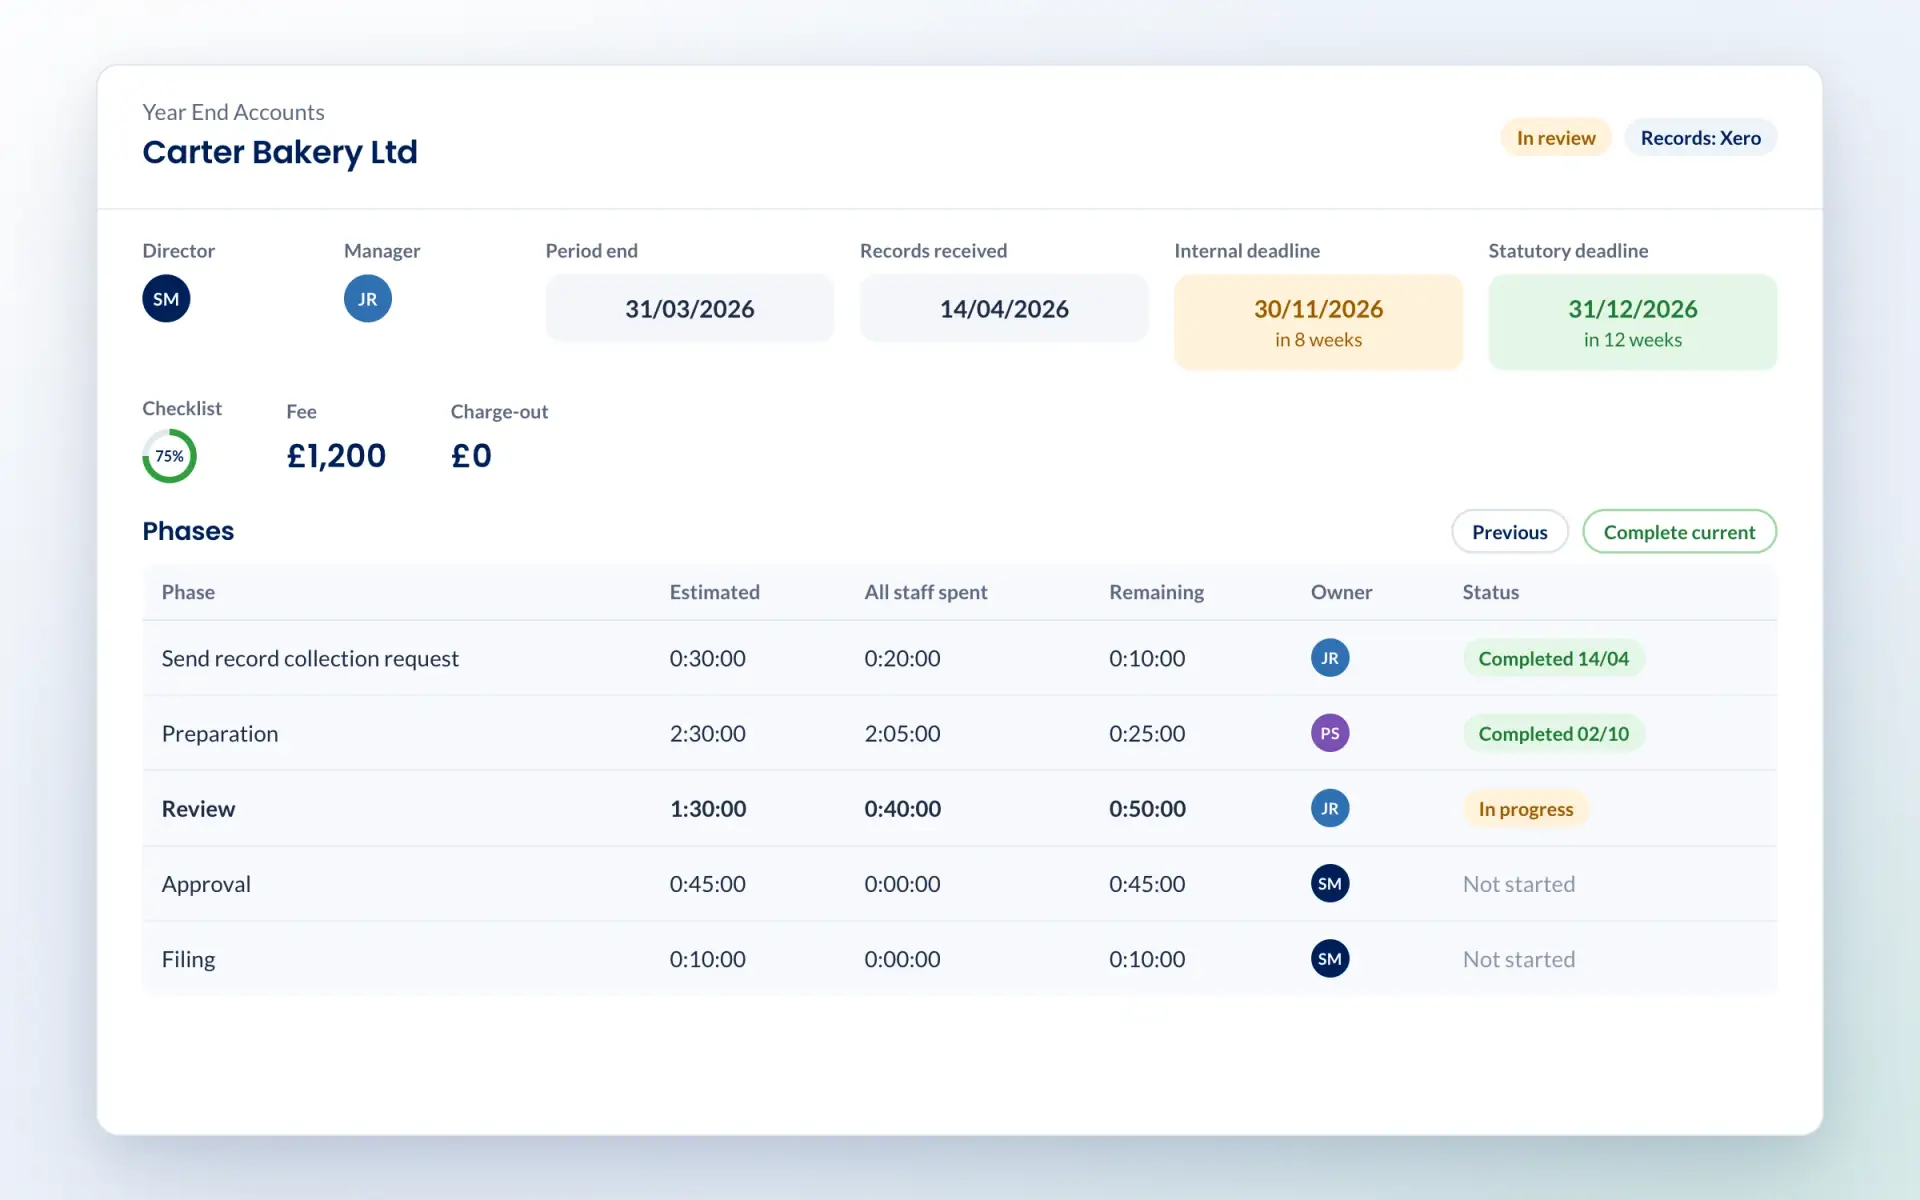
Task: Select the Send record collection request phase
Action: click(x=960, y=658)
